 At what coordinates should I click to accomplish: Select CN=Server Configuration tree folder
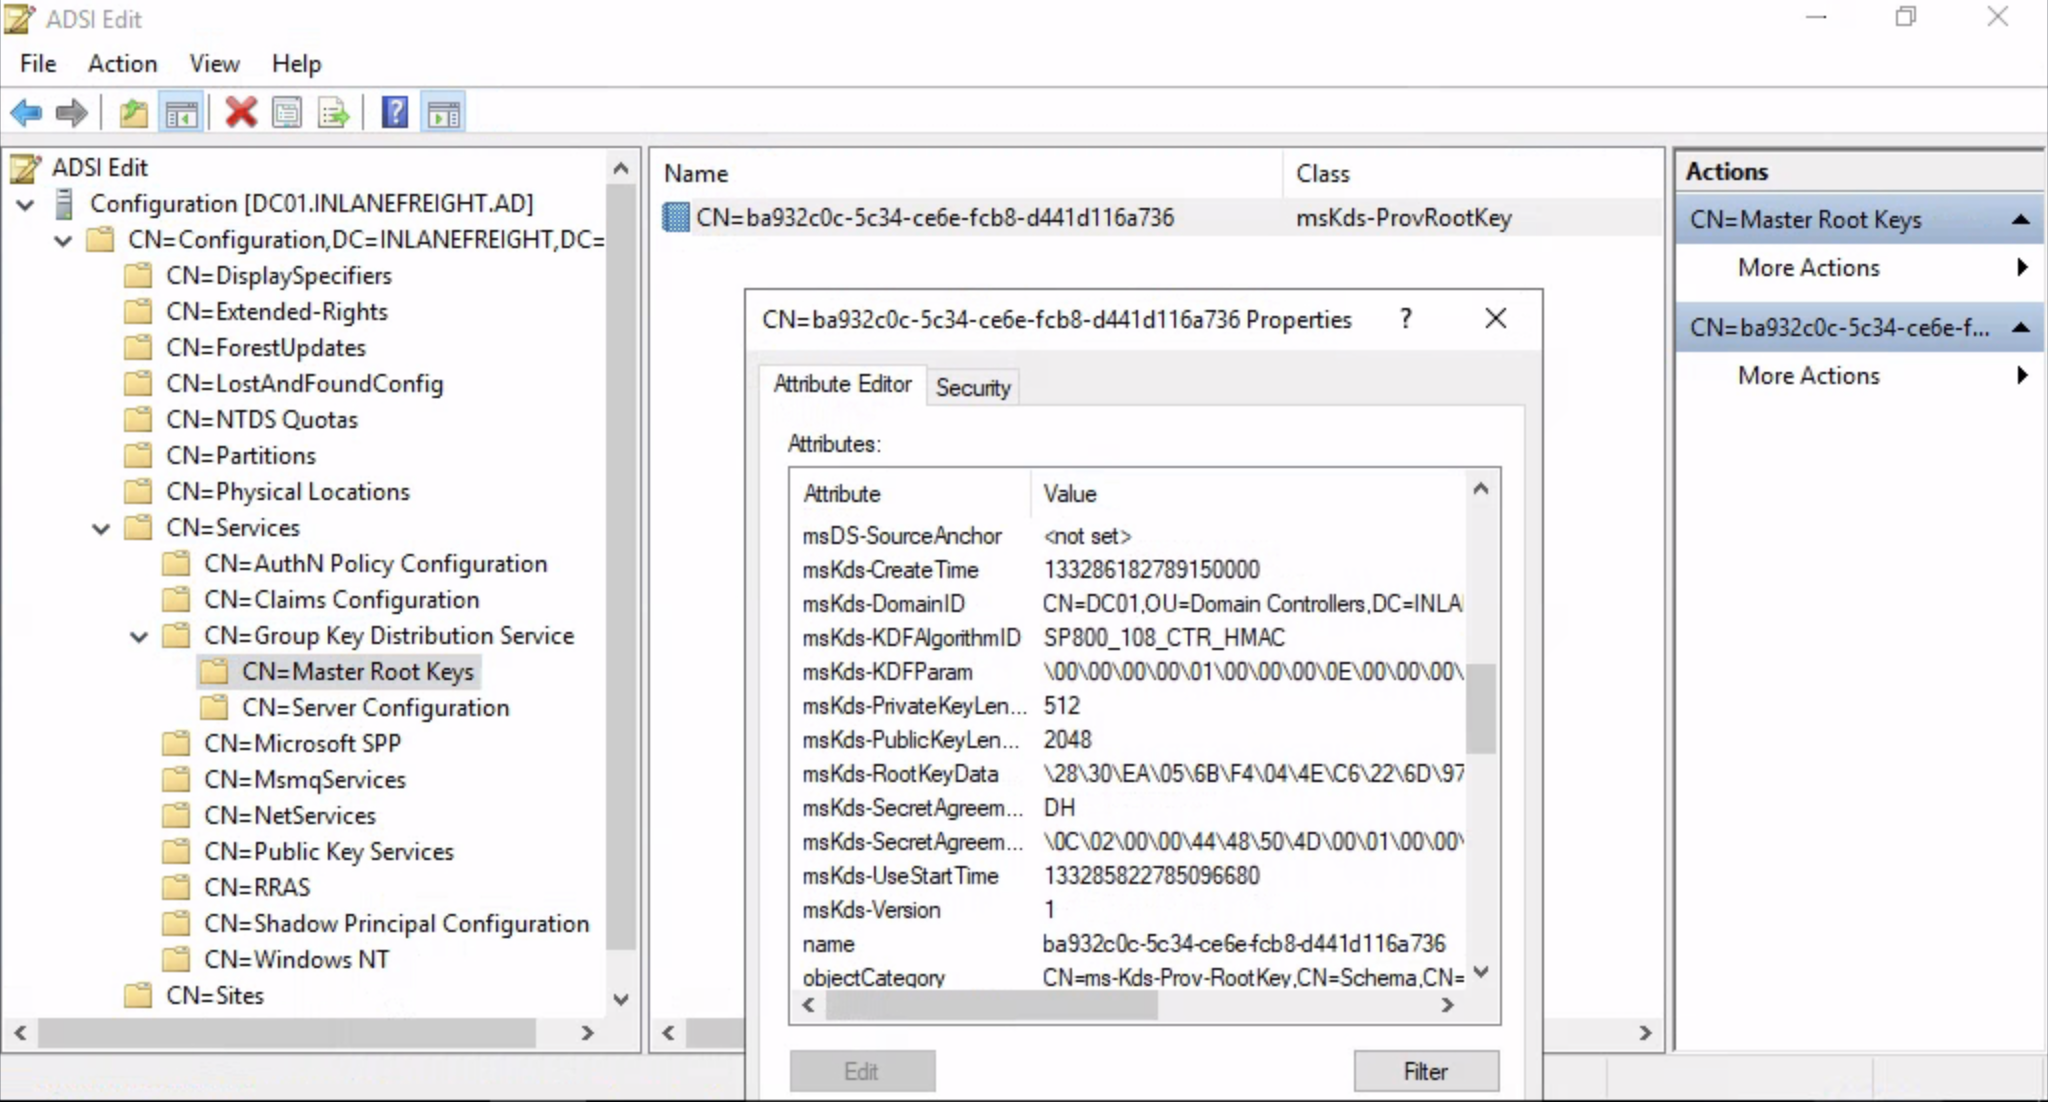(375, 708)
